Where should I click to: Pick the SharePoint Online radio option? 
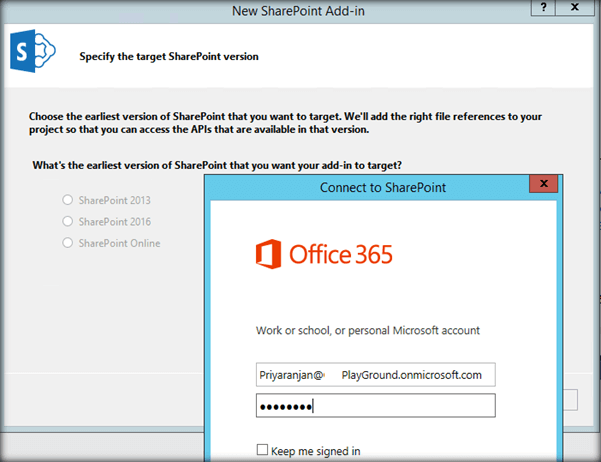click(x=68, y=243)
